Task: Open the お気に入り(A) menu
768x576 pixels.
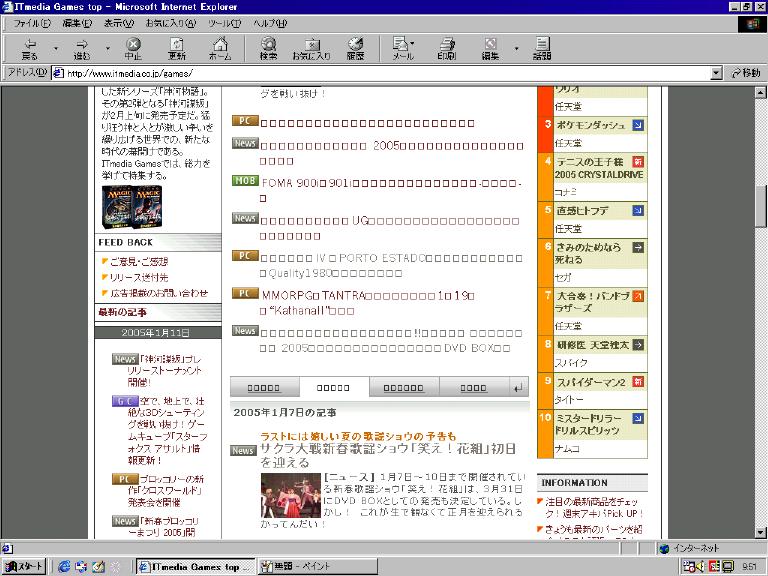Action: [x=170, y=23]
